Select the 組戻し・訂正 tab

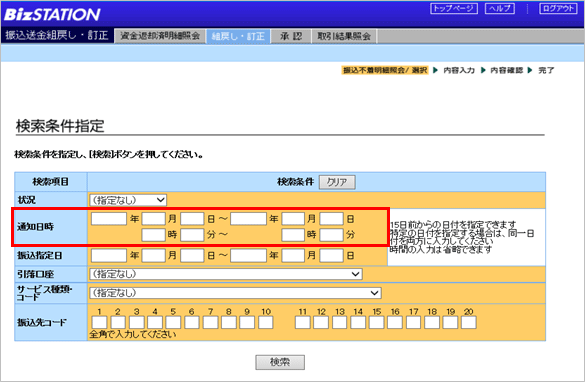pyautogui.click(x=238, y=36)
